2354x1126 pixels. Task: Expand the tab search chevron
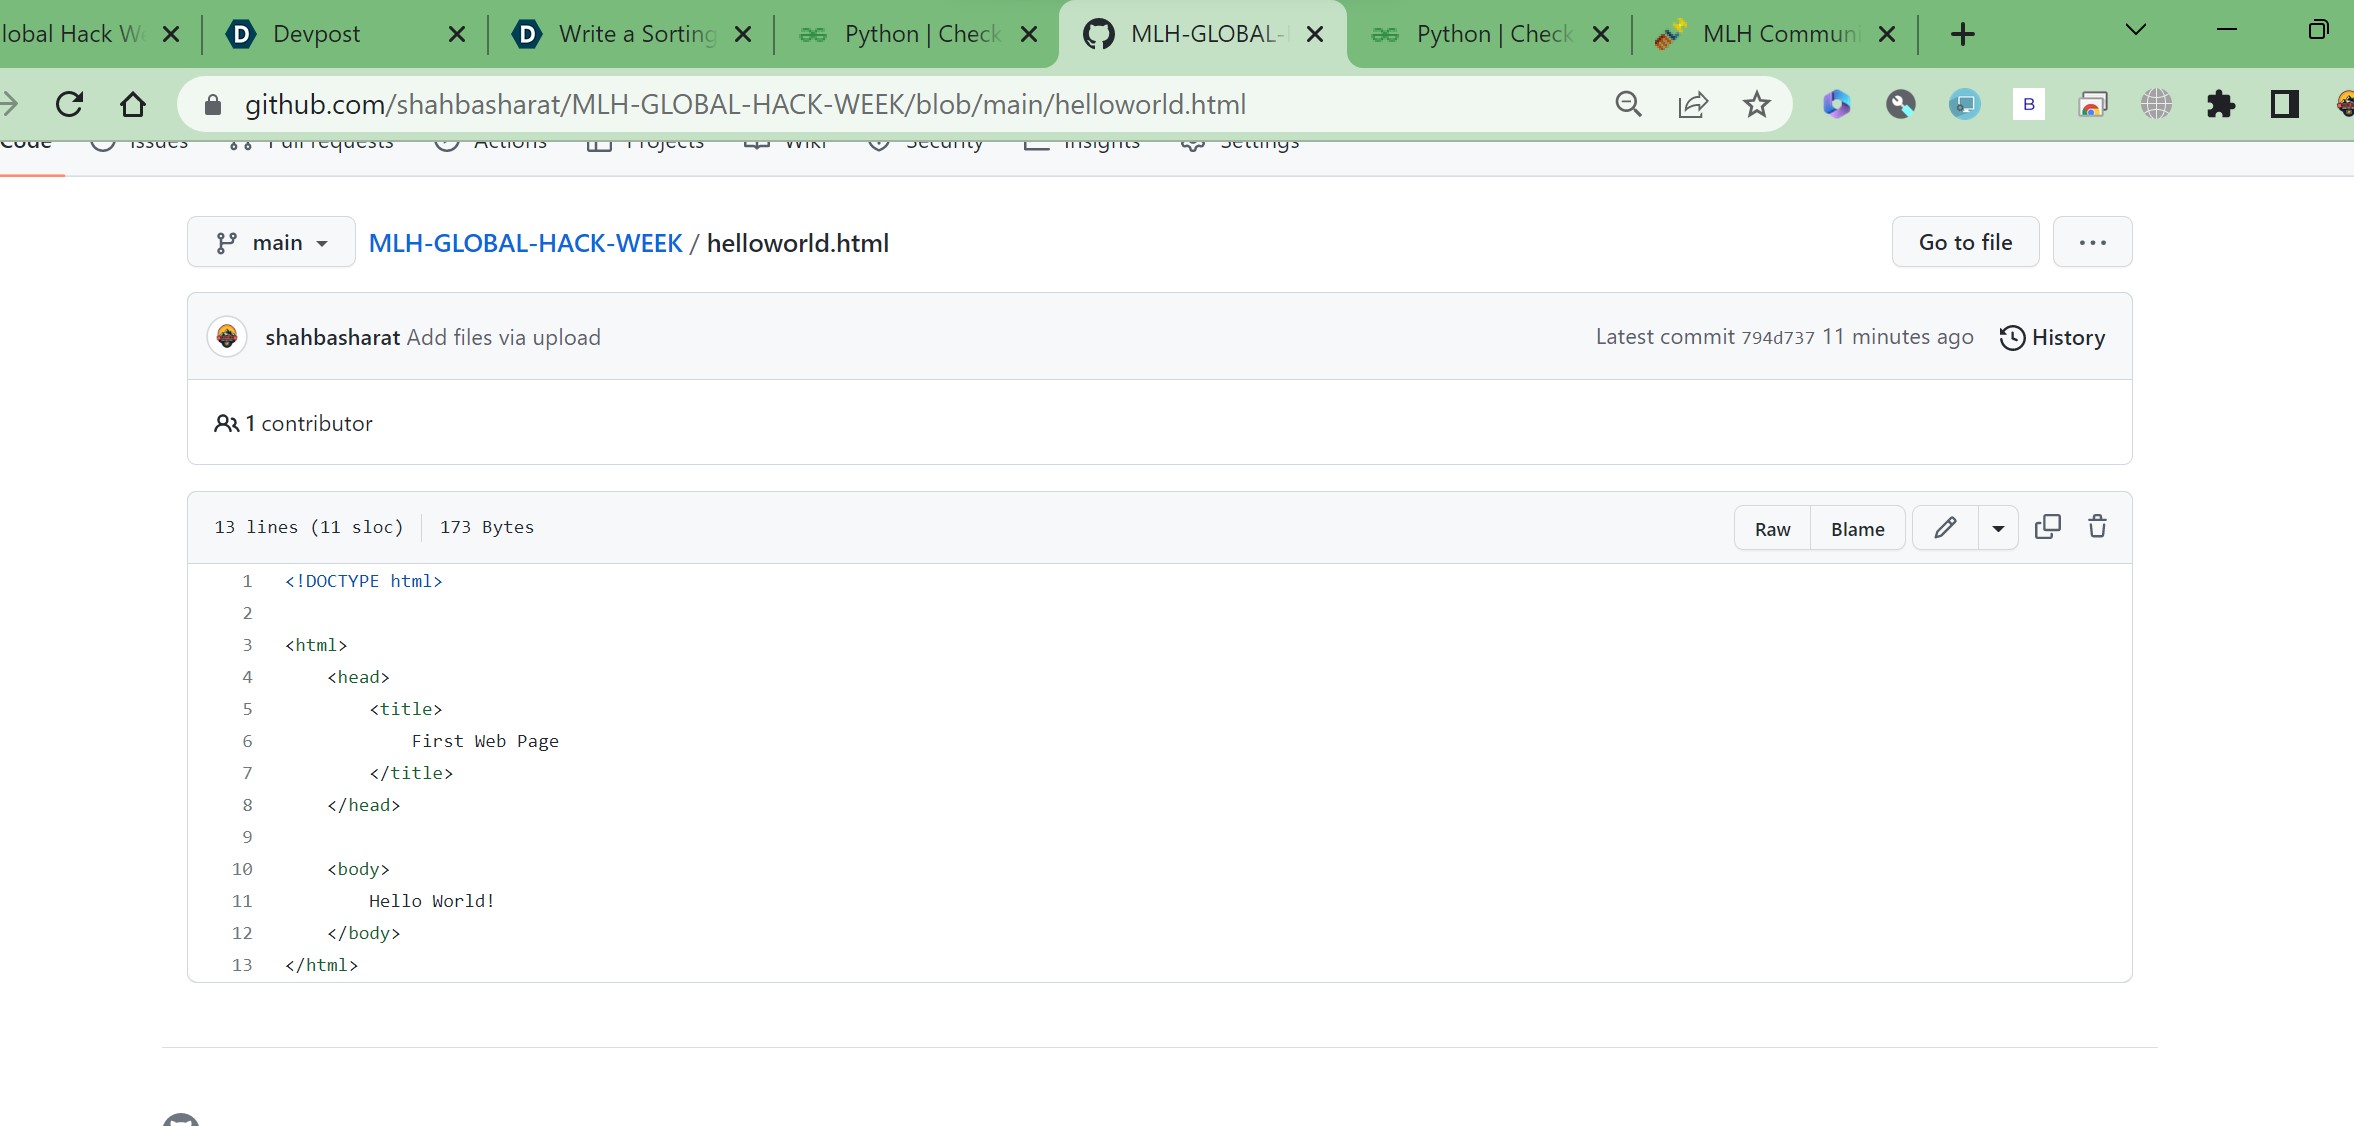click(x=2135, y=30)
